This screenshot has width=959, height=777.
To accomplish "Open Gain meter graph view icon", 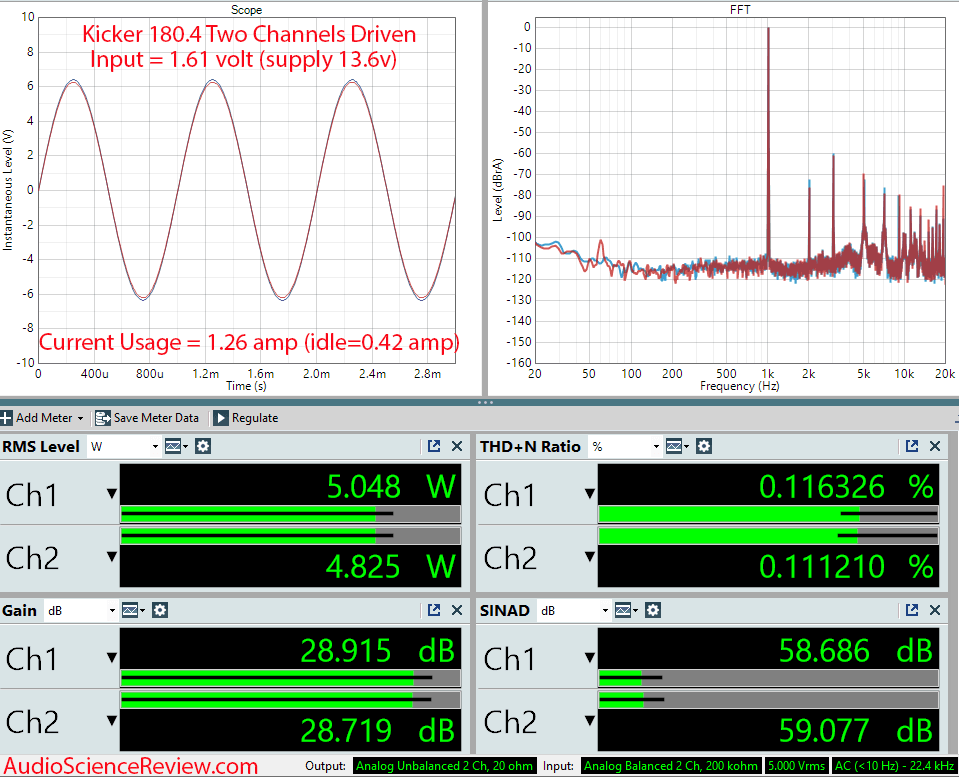I will (x=132, y=610).
